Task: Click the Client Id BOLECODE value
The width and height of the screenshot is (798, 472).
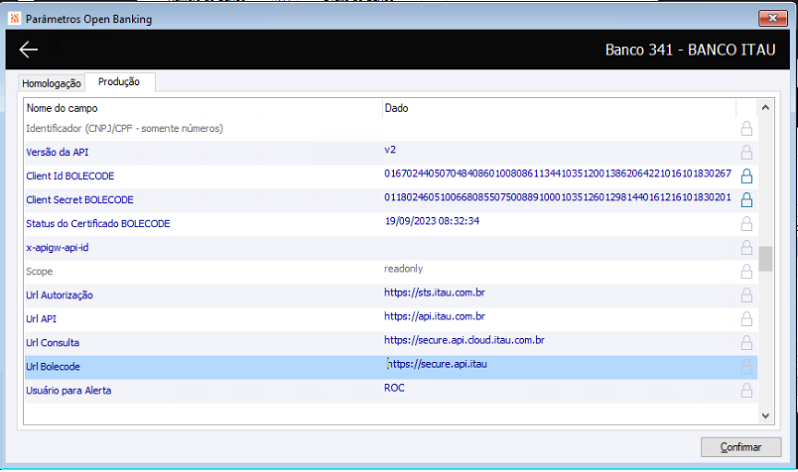Action: click(557, 174)
